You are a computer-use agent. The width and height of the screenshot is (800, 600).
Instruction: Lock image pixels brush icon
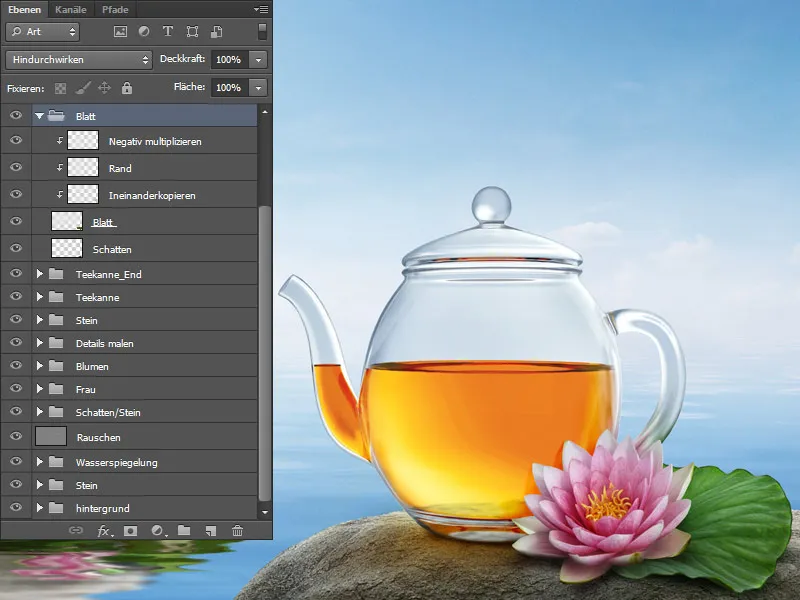[83, 88]
